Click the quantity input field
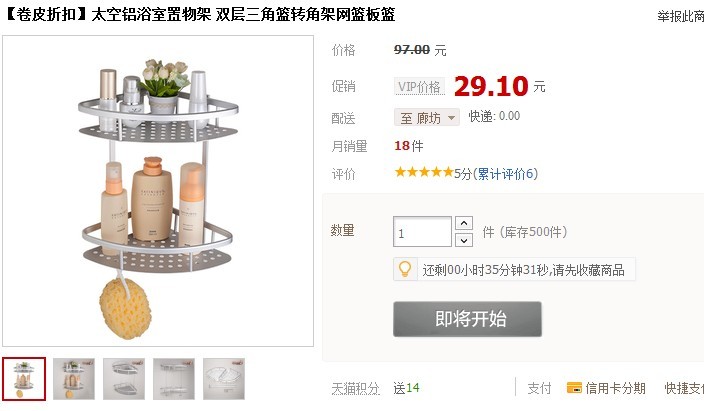The height and width of the screenshot is (411, 704). (x=422, y=232)
